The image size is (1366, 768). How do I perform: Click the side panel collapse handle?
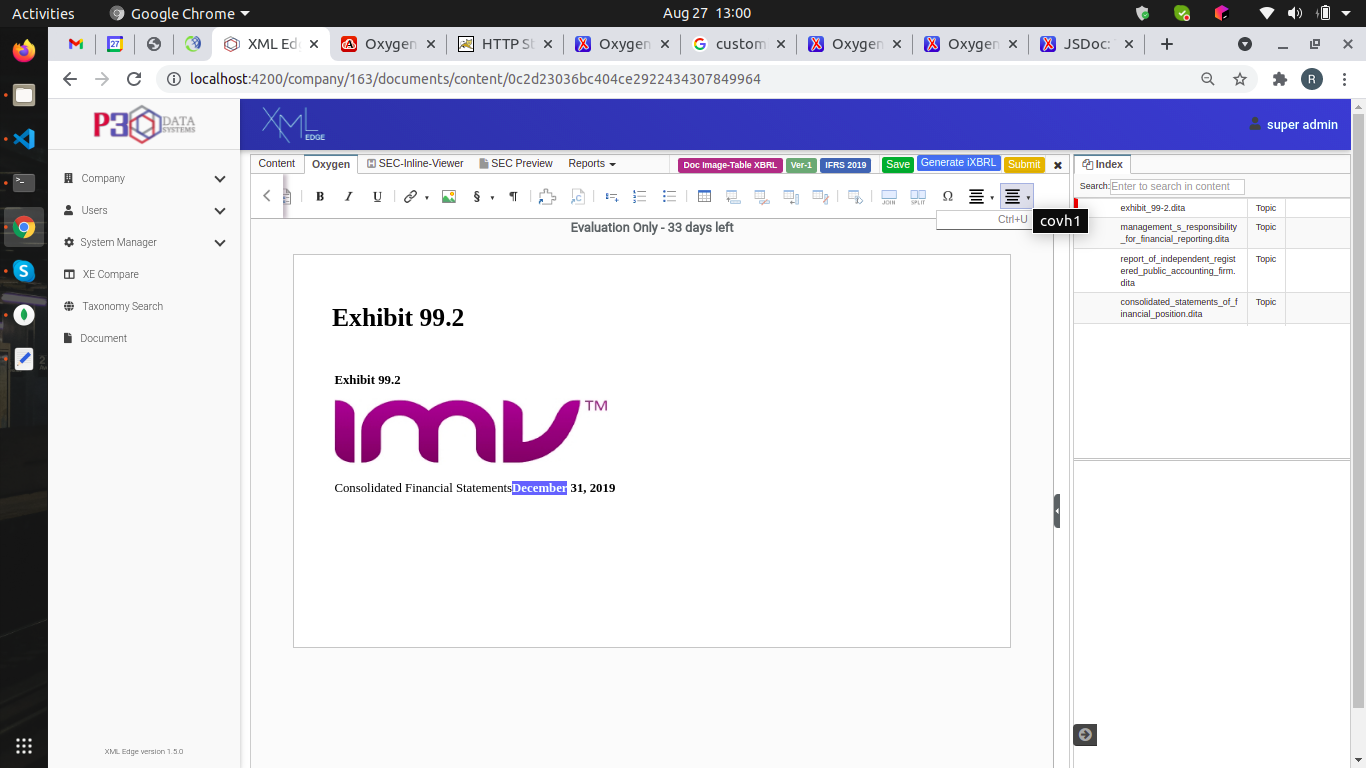click(1057, 510)
